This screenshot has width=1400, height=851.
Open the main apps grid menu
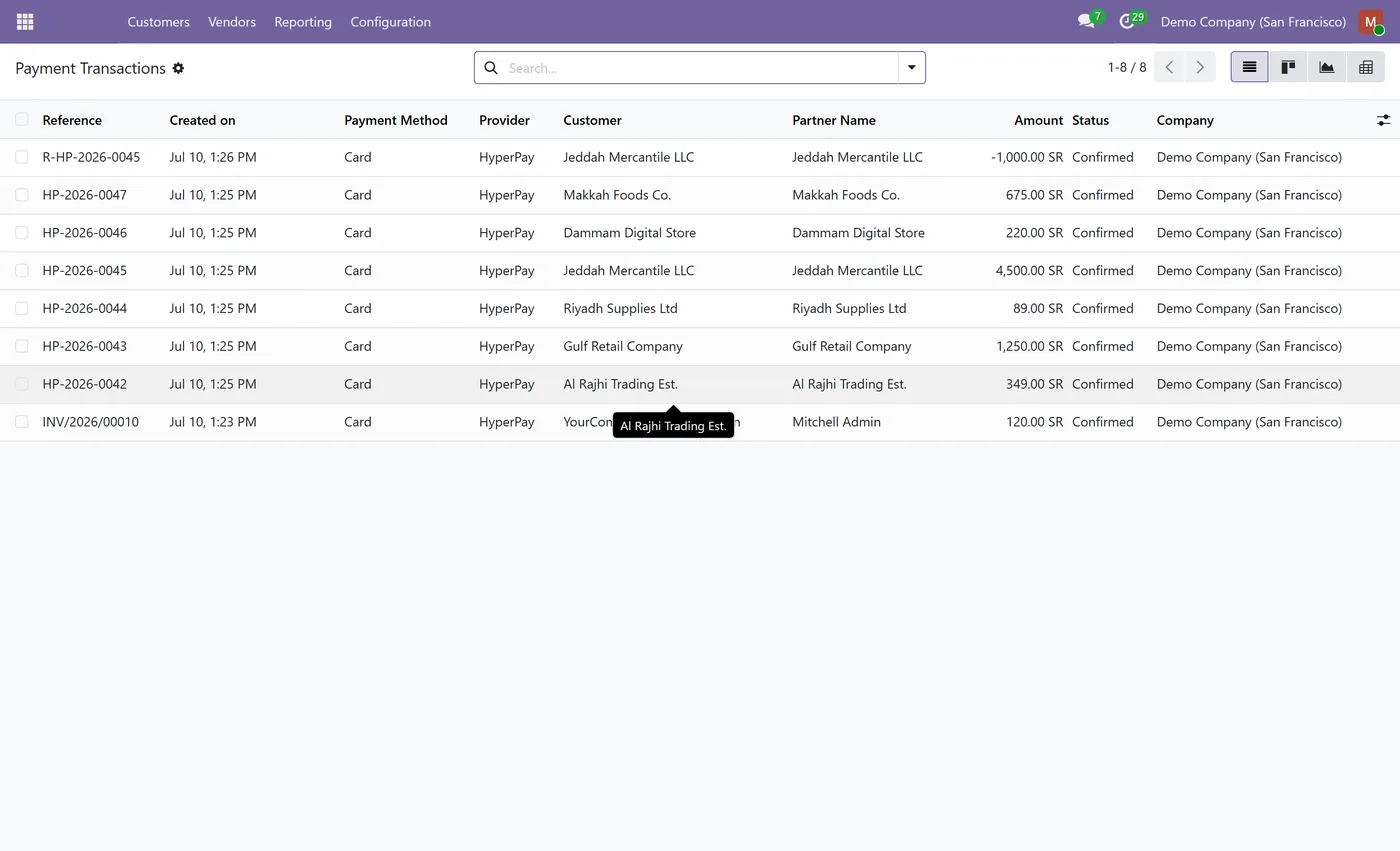click(25, 21)
